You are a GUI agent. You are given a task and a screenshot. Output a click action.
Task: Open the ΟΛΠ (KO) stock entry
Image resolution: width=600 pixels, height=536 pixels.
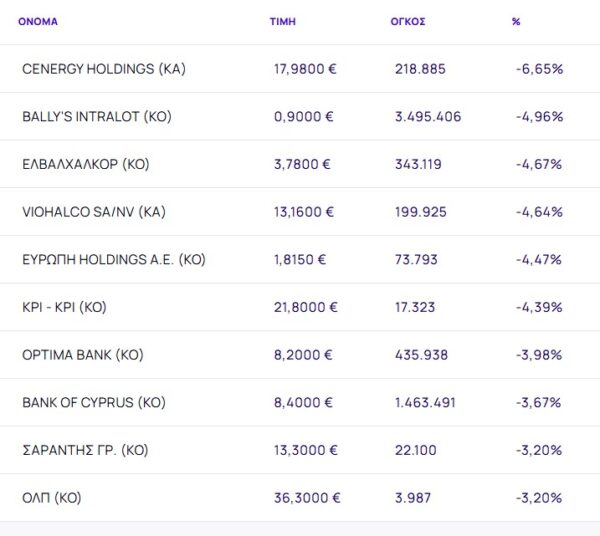pyautogui.click(x=51, y=498)
